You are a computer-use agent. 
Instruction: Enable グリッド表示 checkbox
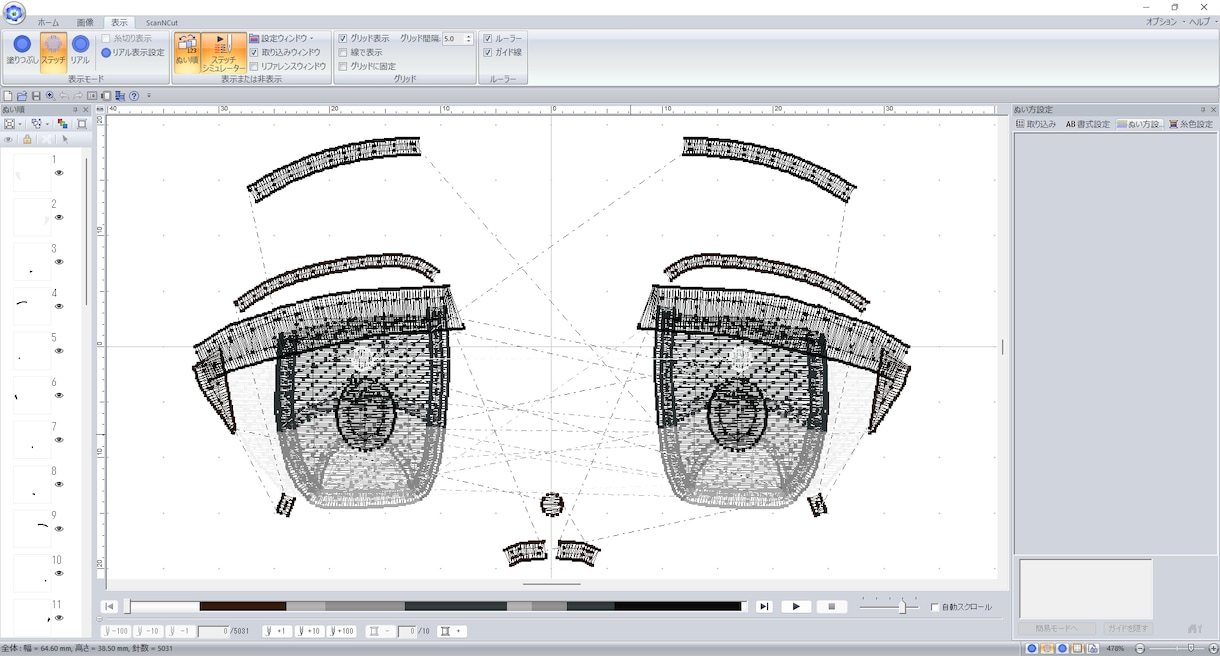pyautogui.click(x=343, y=38)
